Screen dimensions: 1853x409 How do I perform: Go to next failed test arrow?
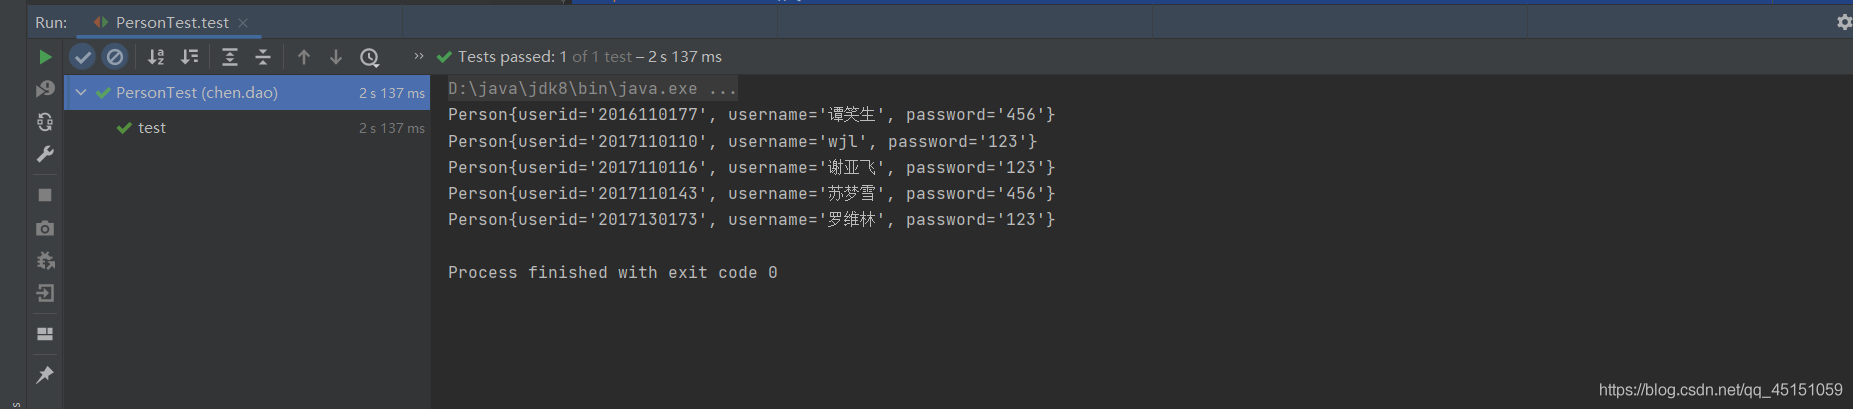[336, 57]
